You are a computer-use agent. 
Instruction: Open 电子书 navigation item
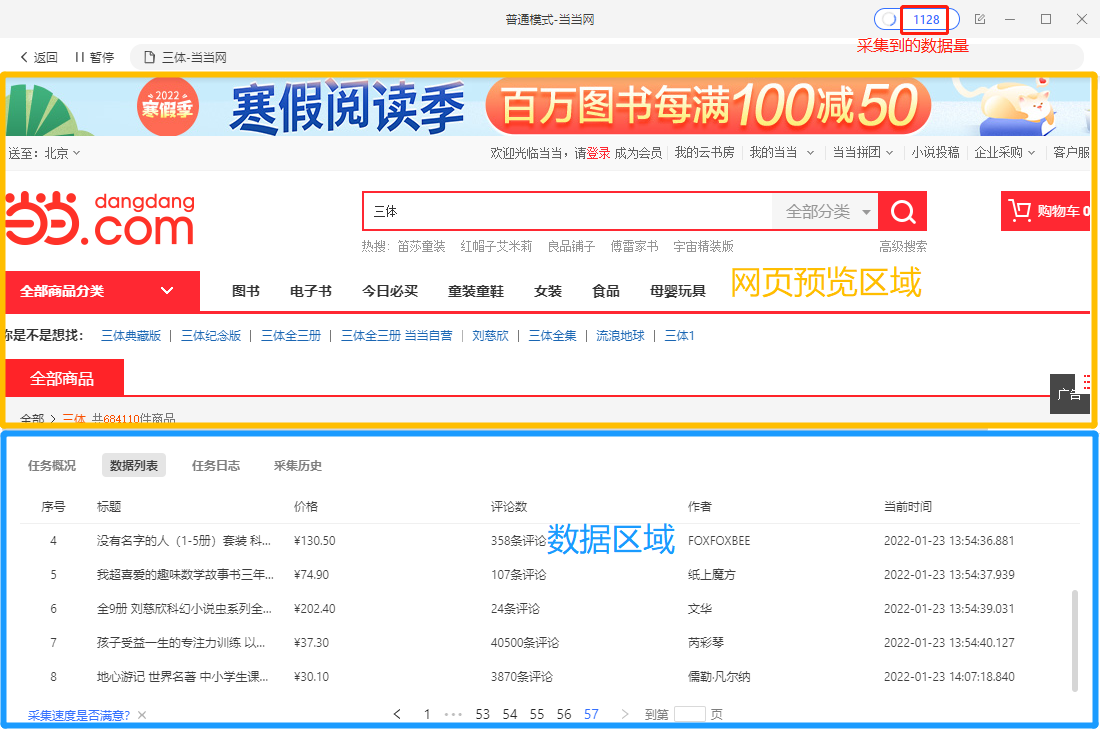pos(311,291)
